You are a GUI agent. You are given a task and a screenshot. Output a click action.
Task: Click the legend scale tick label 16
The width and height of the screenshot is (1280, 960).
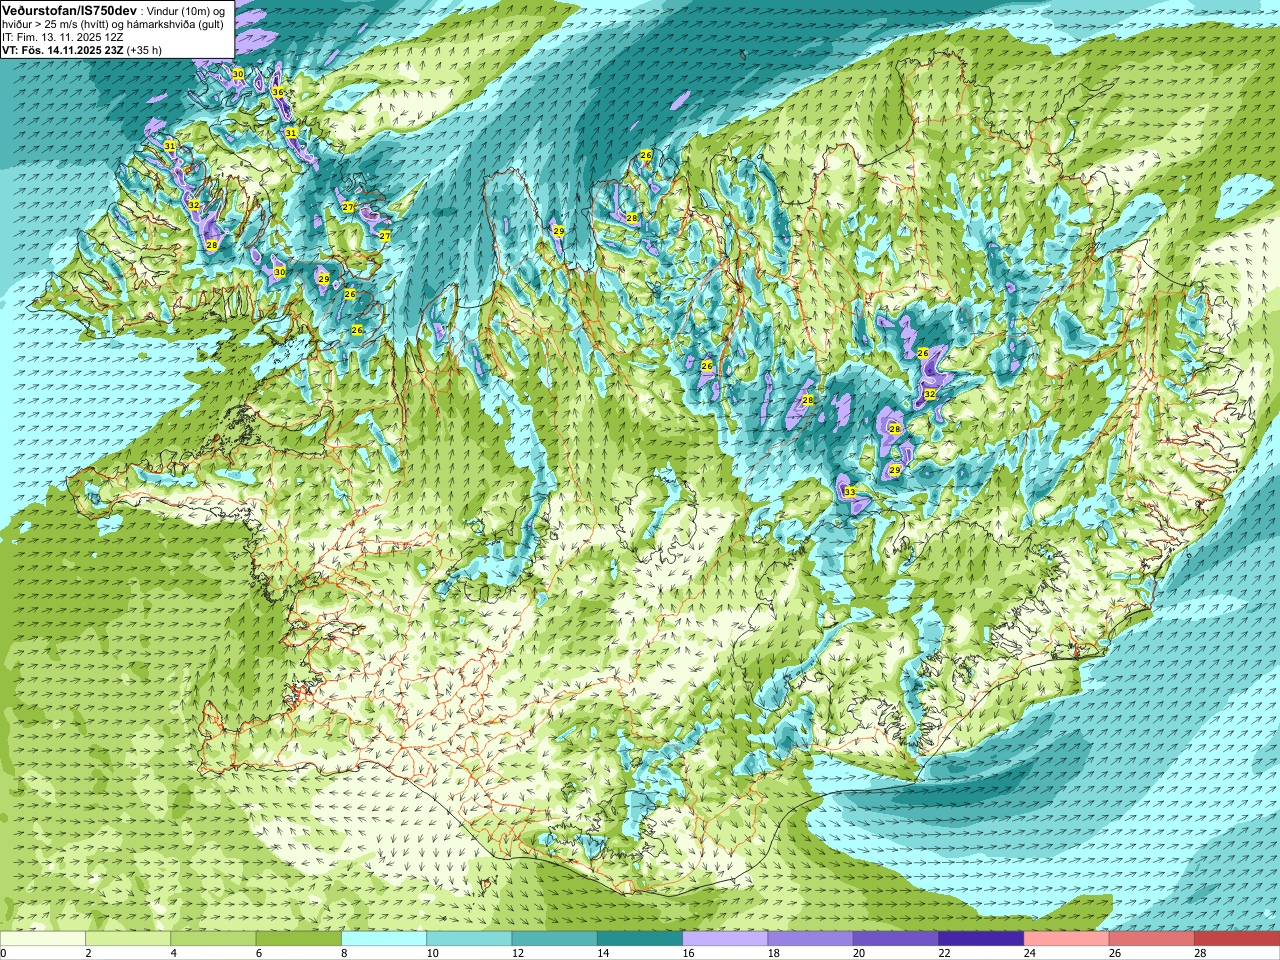point(689,953)
